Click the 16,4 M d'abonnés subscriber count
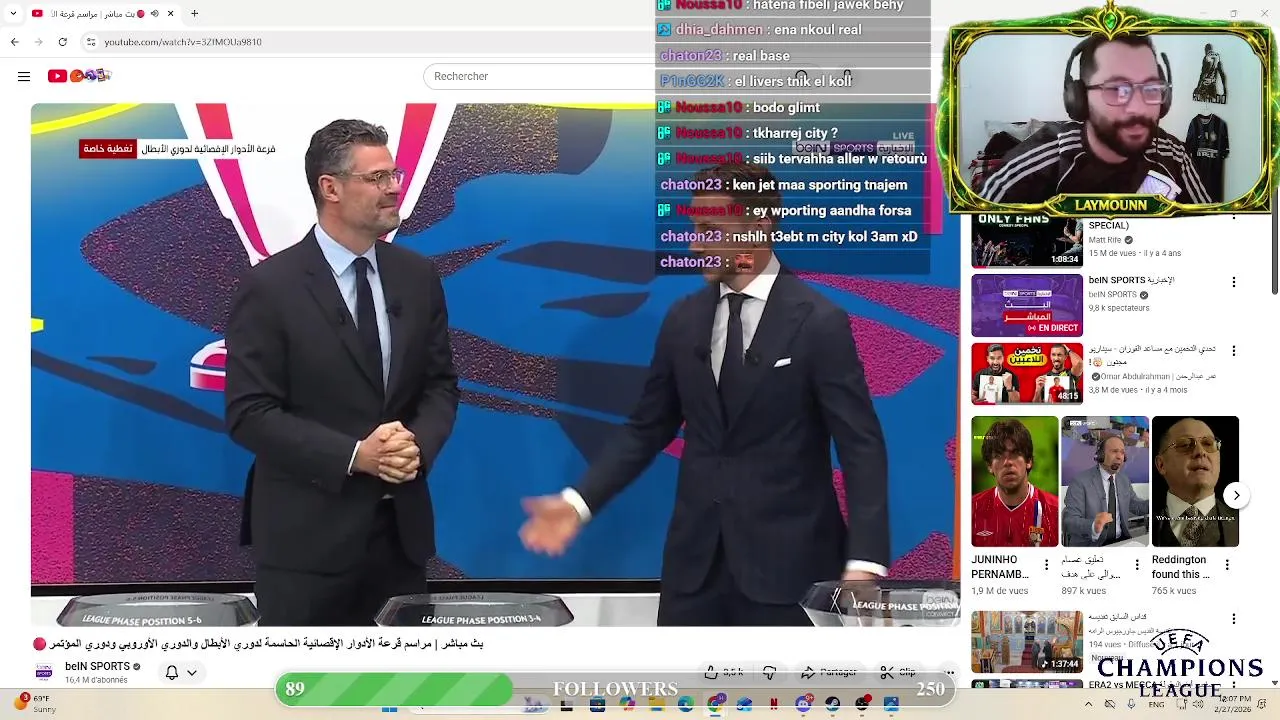 (96, 681)
